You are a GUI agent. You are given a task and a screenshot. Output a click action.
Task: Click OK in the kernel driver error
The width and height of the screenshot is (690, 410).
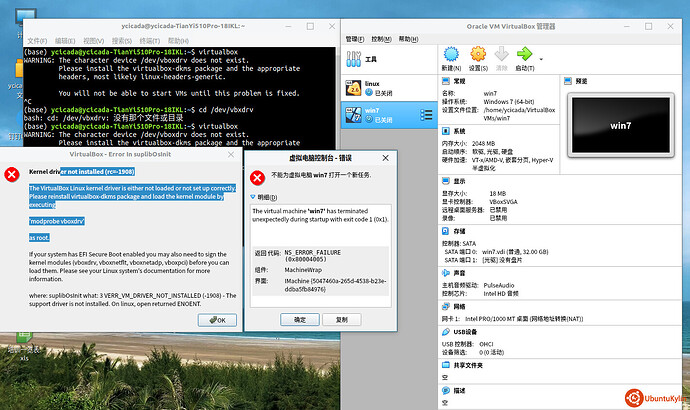tap(219, 319)
